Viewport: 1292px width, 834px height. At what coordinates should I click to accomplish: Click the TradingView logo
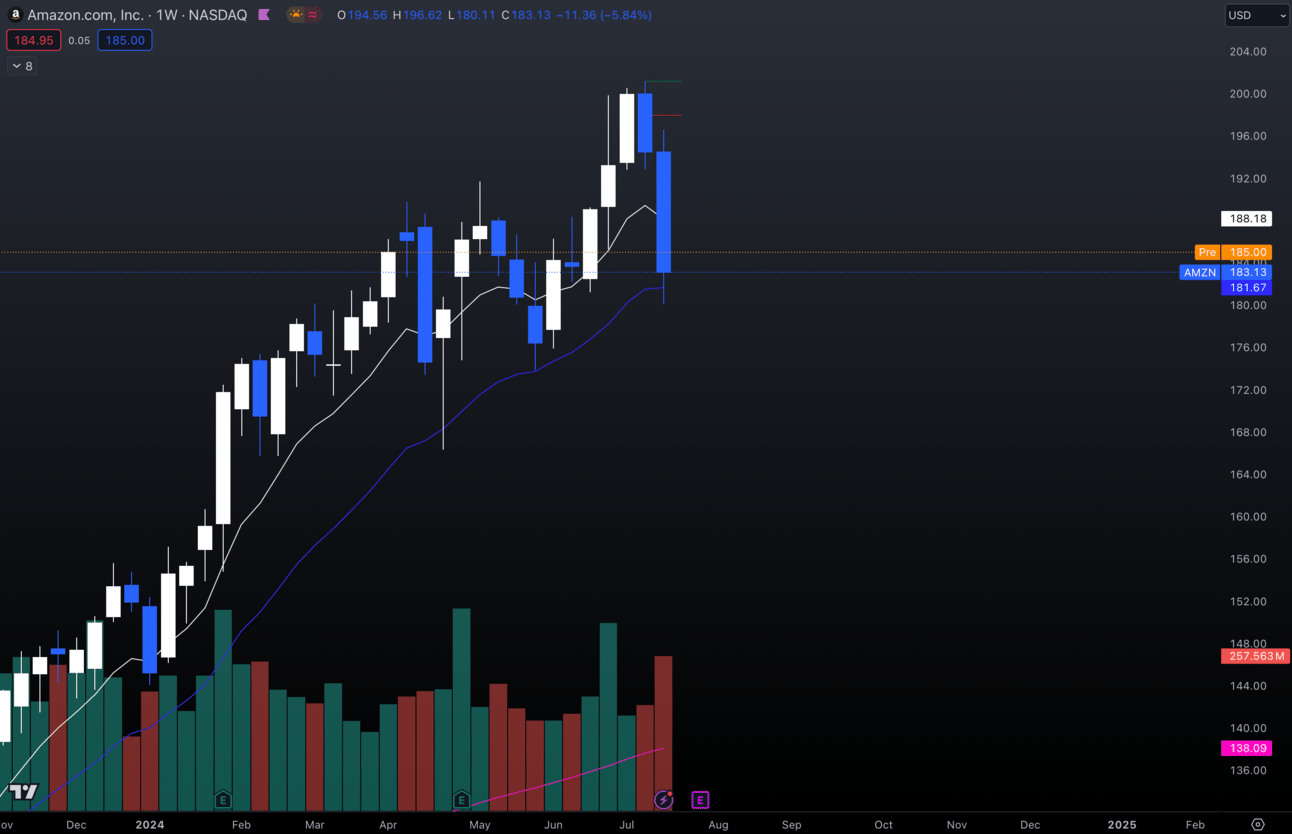pos(23,792)
